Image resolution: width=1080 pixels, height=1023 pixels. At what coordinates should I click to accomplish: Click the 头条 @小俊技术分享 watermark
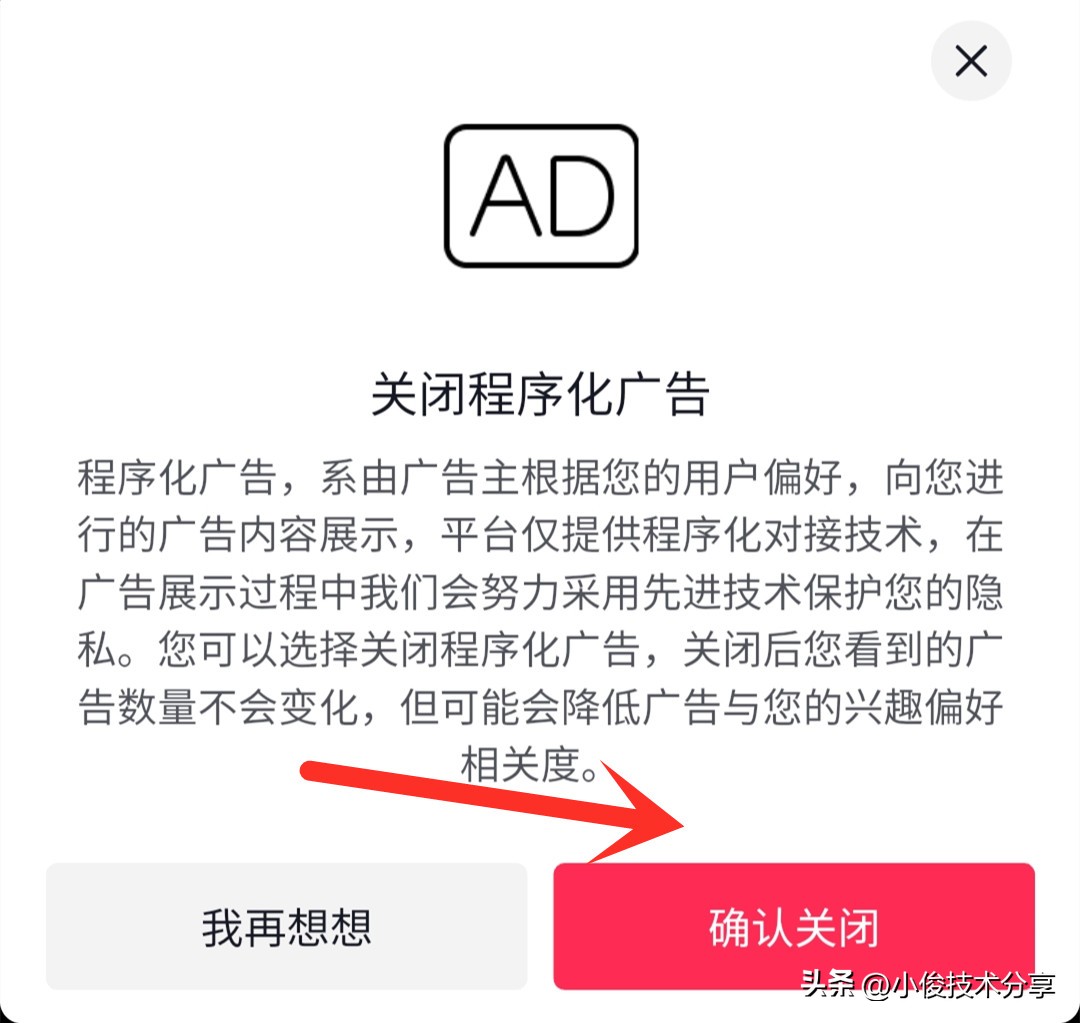(928, 984)
